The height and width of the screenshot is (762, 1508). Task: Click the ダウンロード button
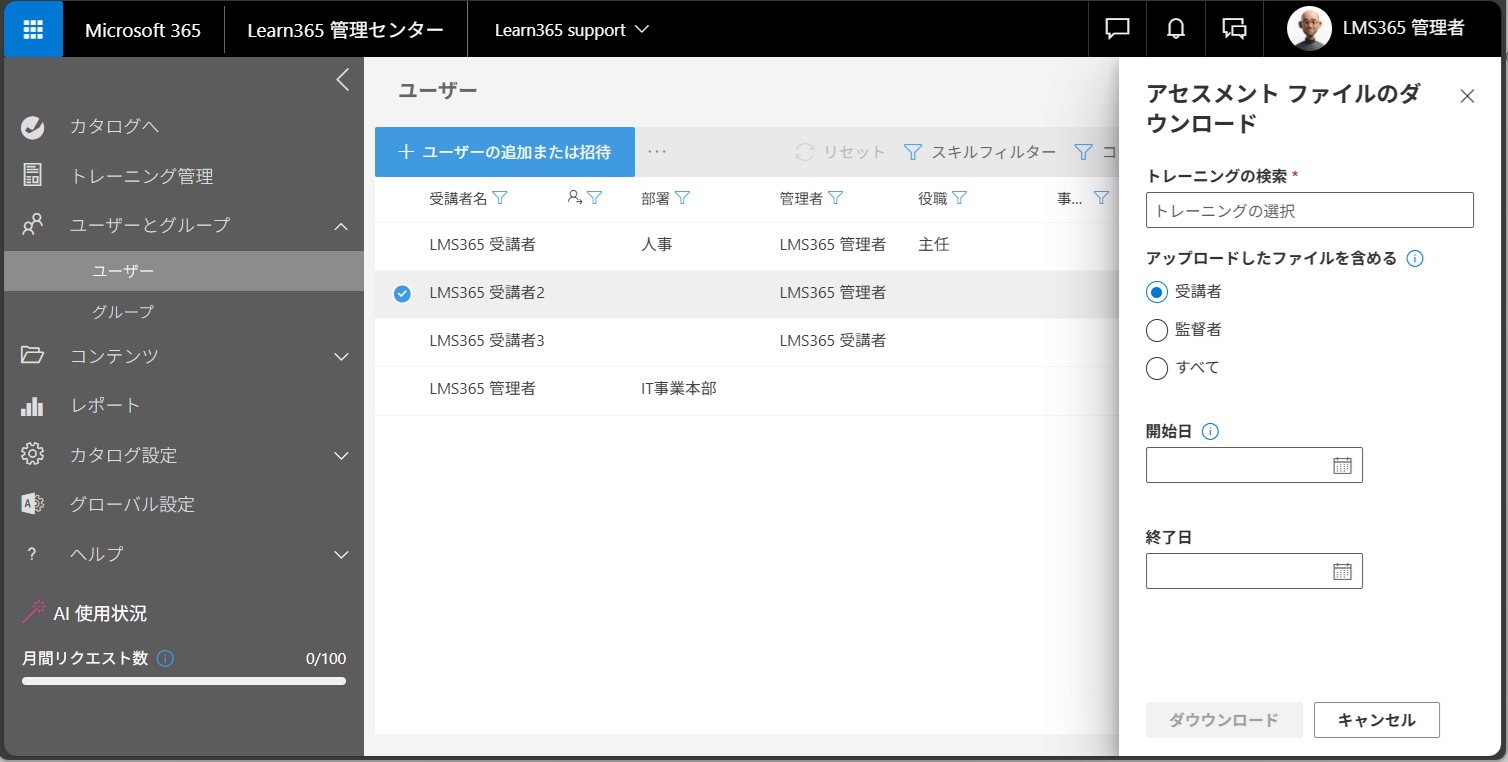pos(1224,720)
